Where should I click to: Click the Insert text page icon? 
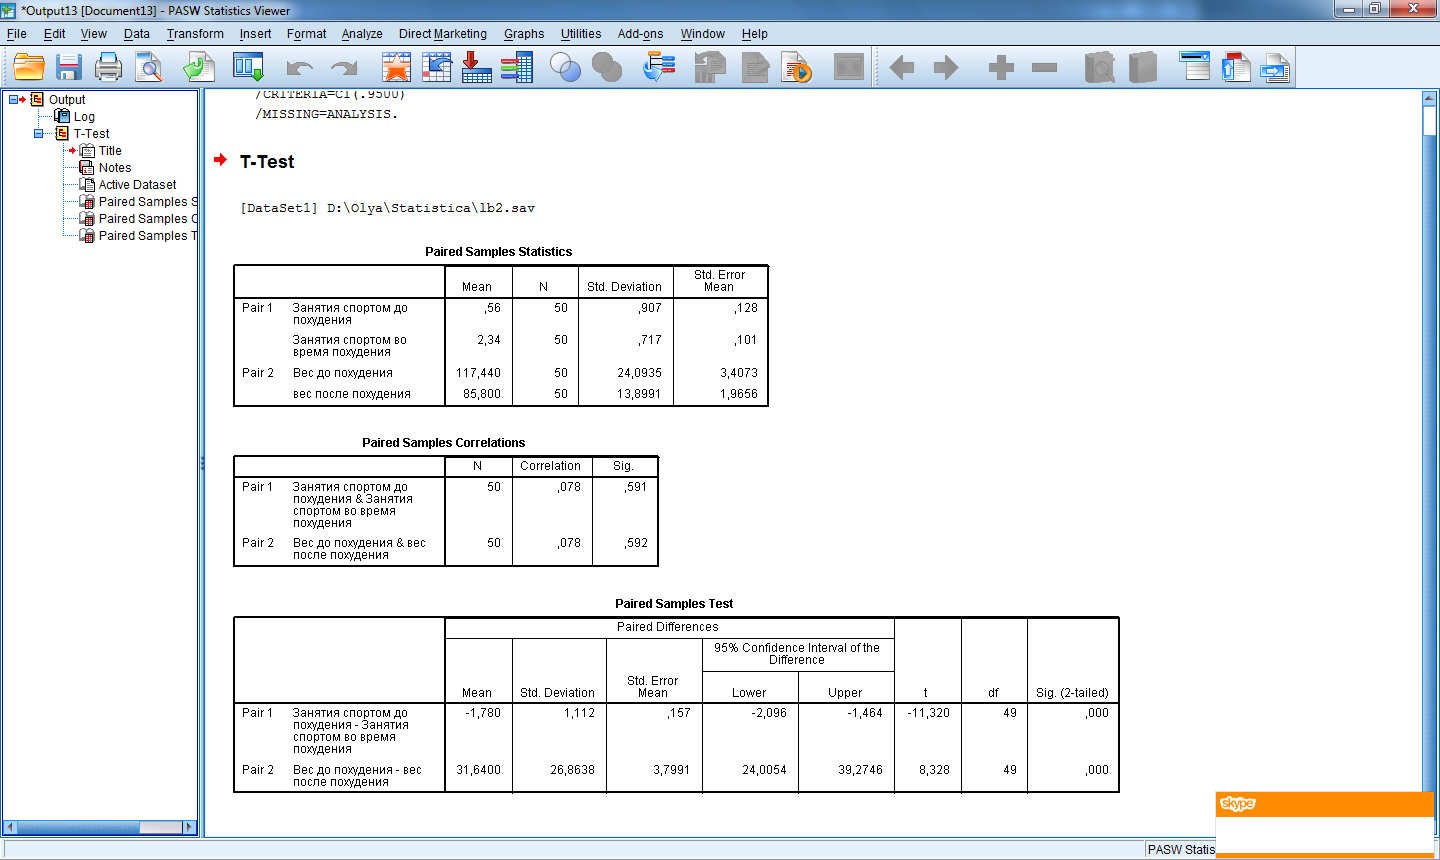1275,68
